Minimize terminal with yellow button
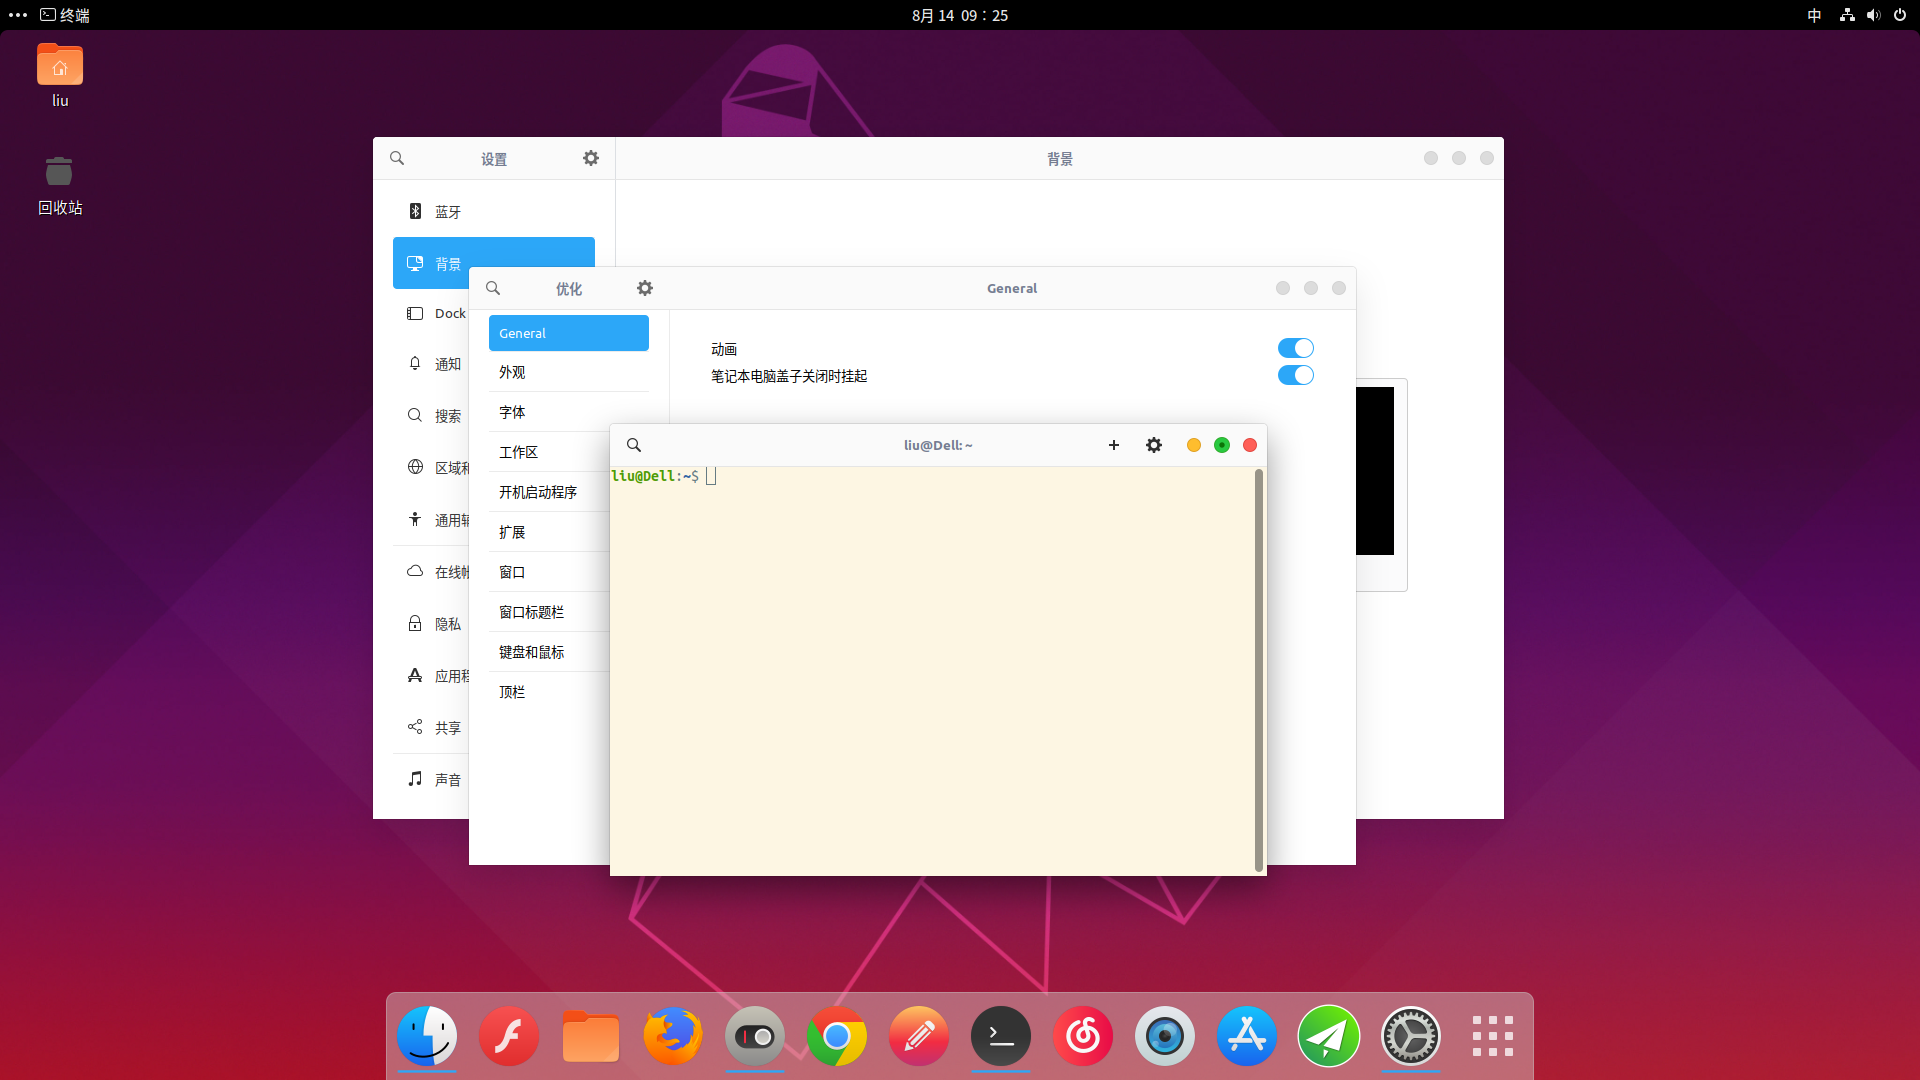Image resolution: width=1920 pixels, height=1080 pixels. (1194, 445)
